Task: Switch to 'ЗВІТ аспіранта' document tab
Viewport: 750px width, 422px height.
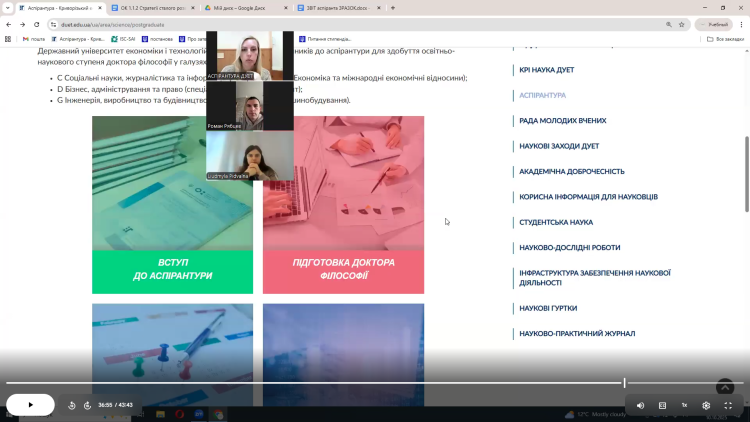Action: [335, 7]
